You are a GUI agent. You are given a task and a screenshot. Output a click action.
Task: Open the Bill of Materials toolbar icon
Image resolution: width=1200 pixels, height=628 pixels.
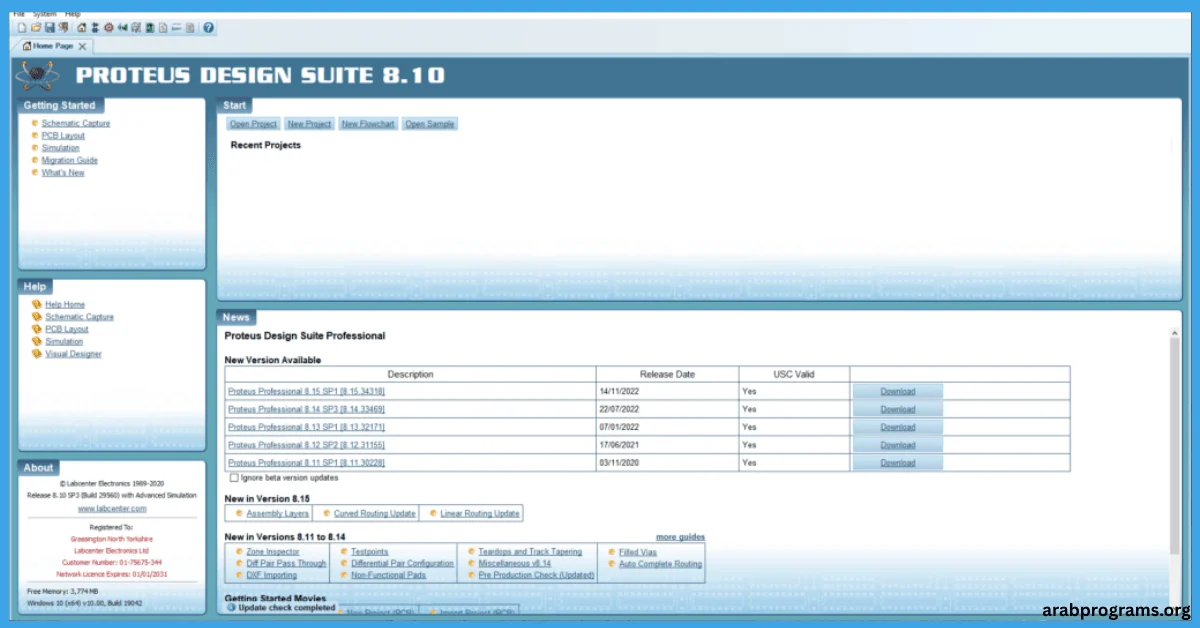click(x=163, y=28)
